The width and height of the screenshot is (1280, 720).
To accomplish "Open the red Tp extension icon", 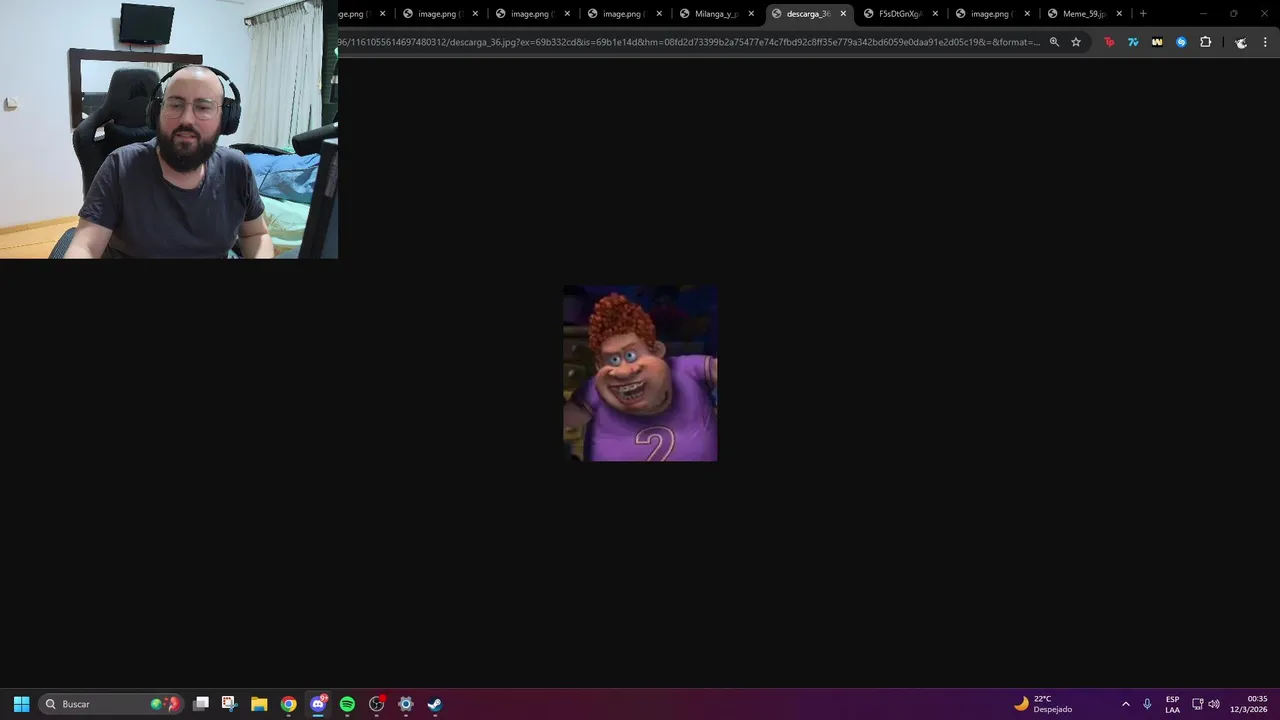I will click(1109, 42).
